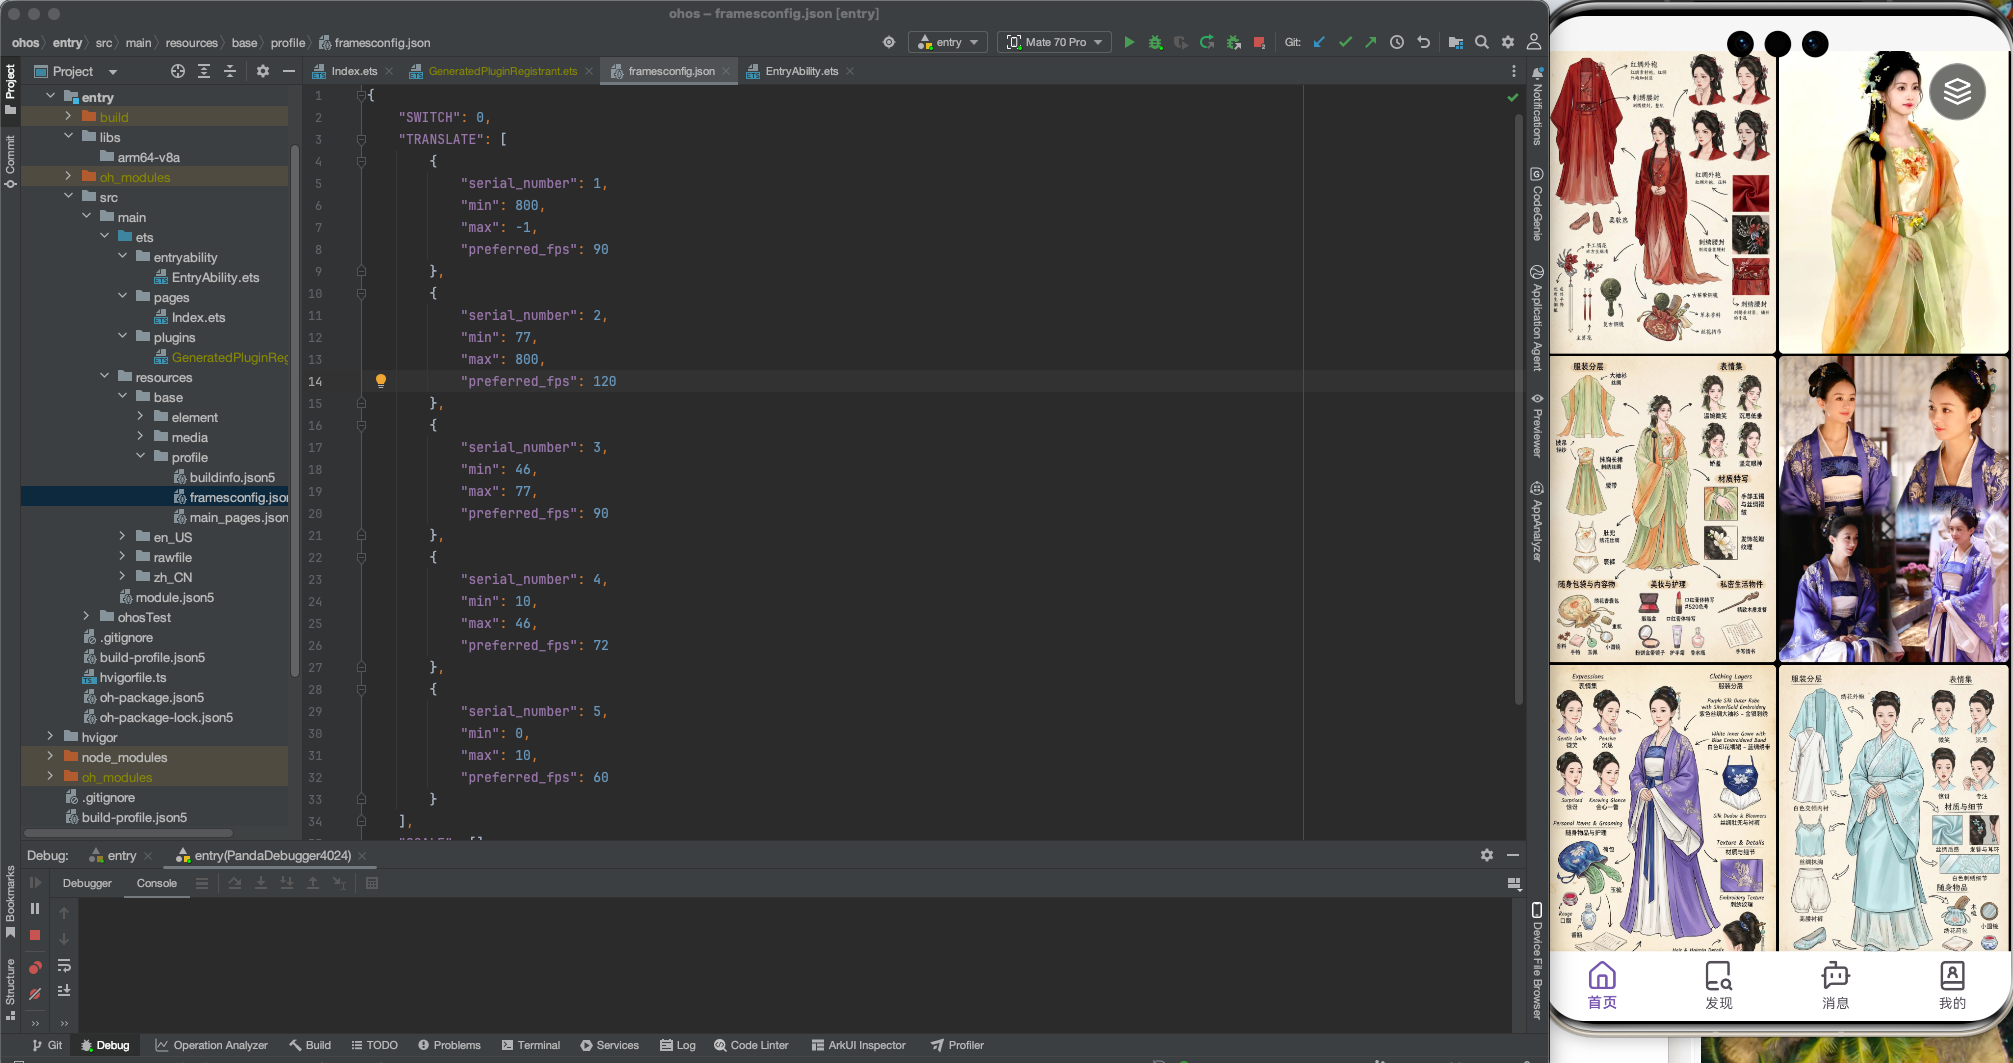Click the Git commit checkmark icon

1345,42
